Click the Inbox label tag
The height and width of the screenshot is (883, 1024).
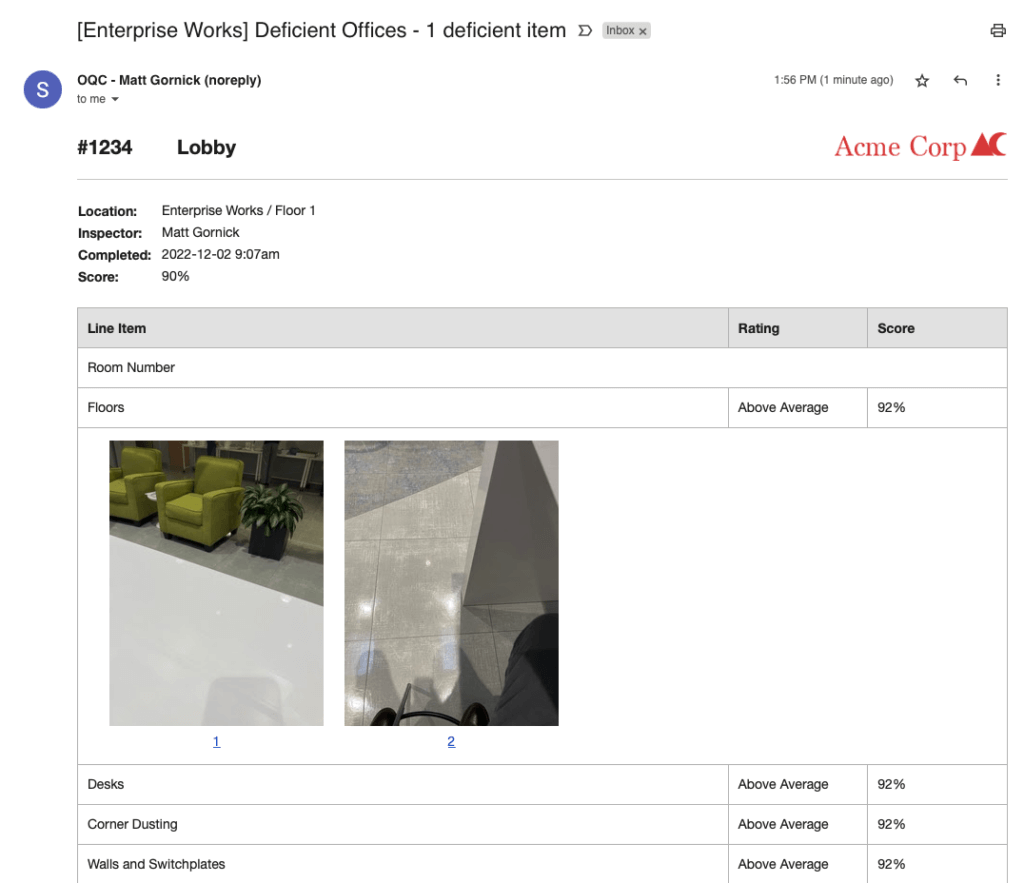[x=620, y=31]
